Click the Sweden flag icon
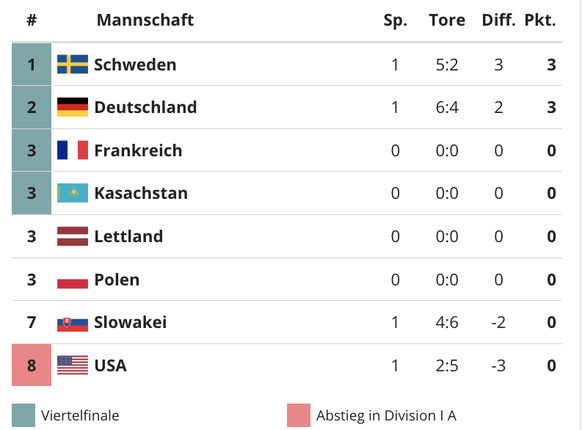Screen dimensions: 582x430 point(72,64)
